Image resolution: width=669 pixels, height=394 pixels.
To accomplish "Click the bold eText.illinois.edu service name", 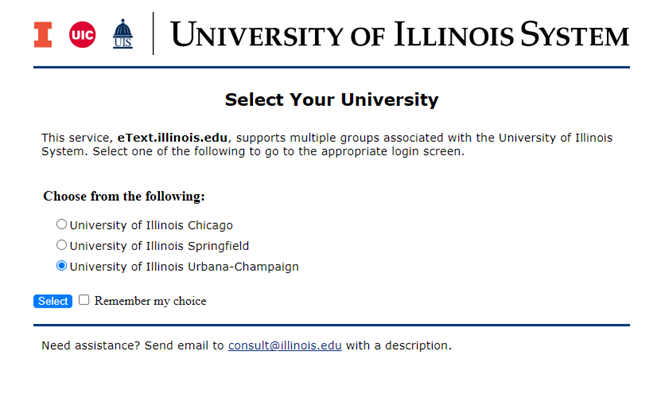I will coord(172,138).
